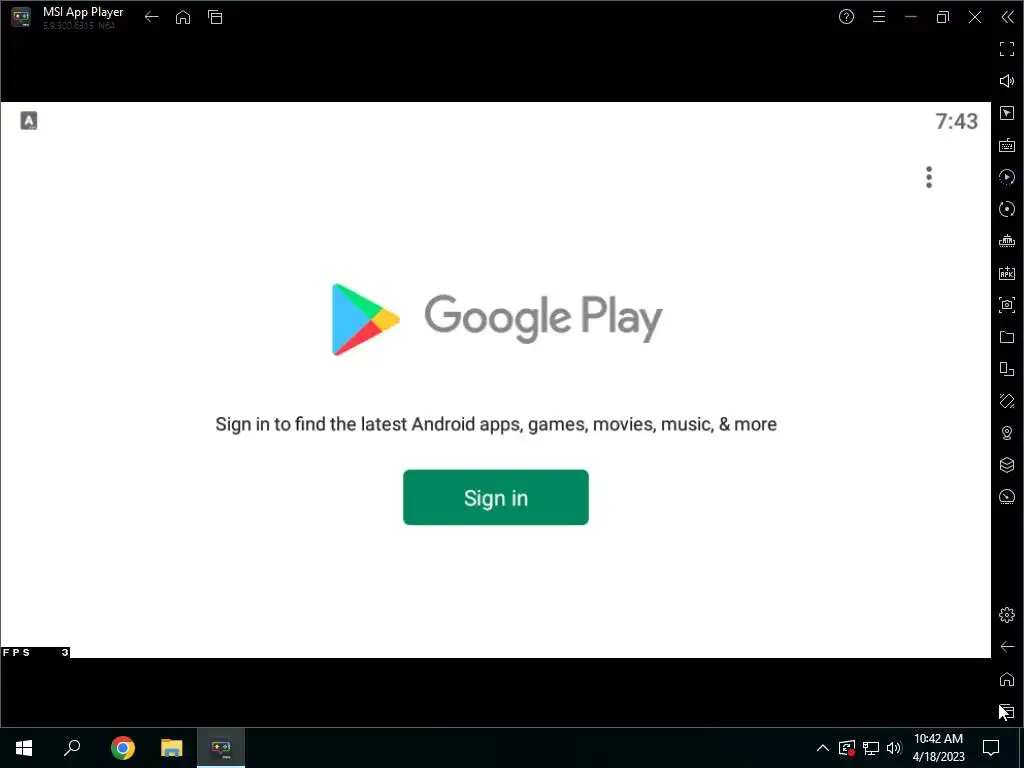Open the memory trim chip icon
This screenshot has height=768, width=1024.
[1006, 241]
